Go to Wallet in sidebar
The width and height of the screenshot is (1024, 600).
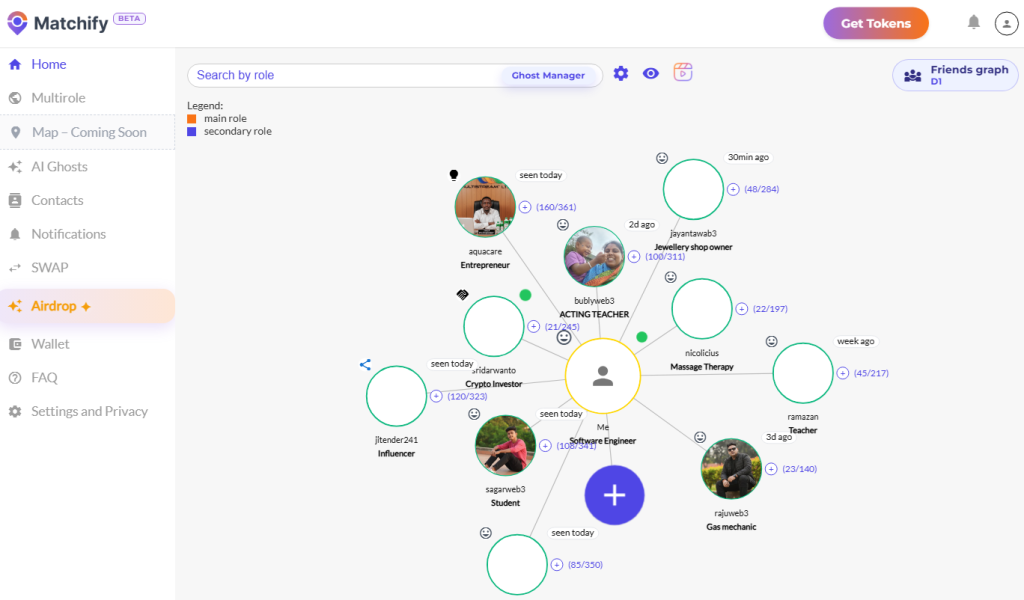coord(50,344)
